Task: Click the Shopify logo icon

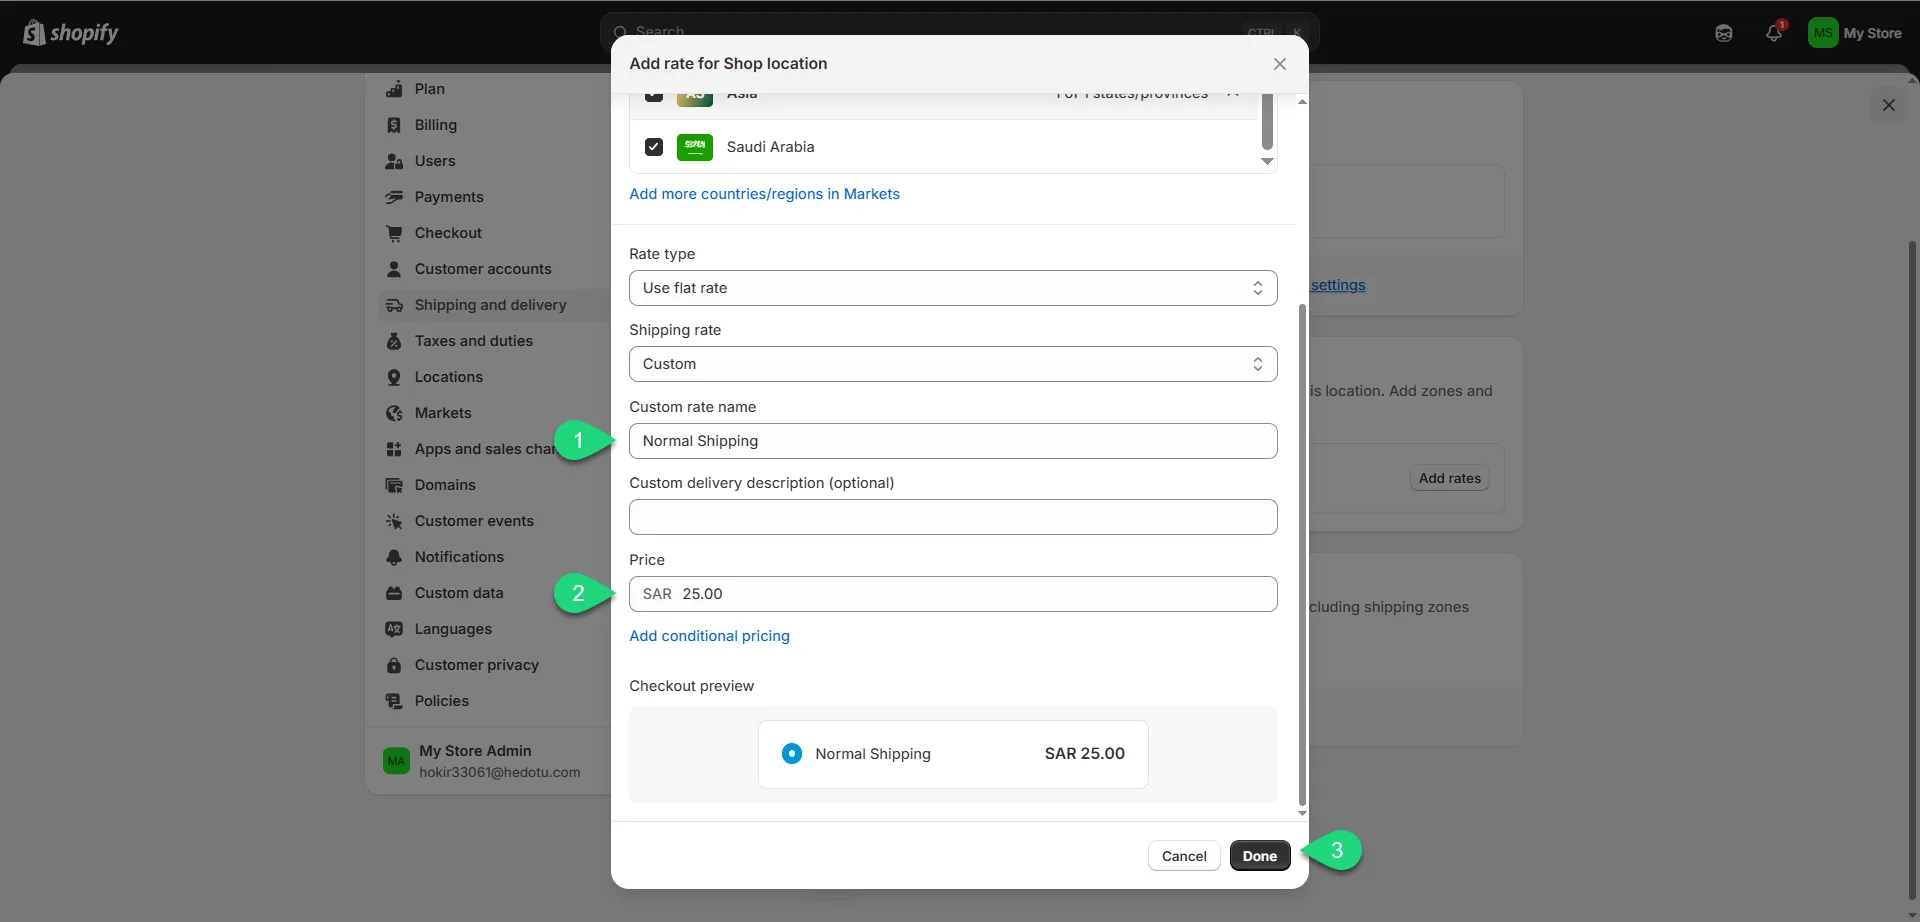Action: 34,33
